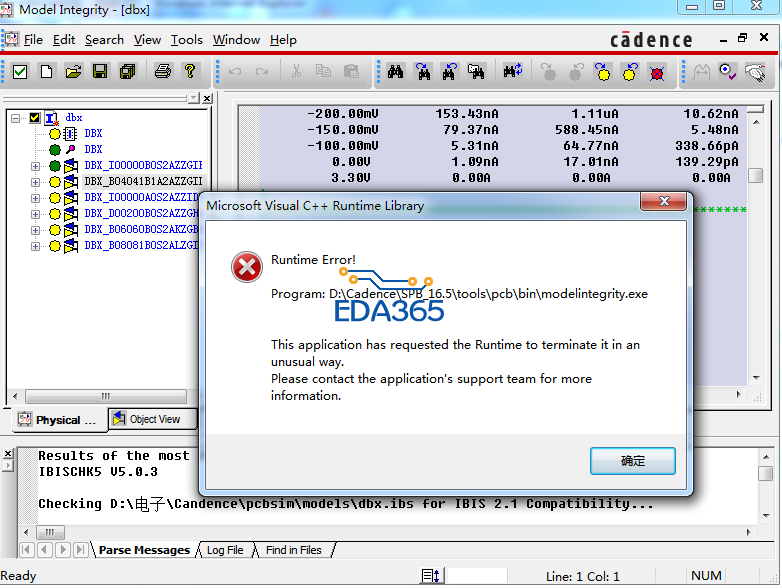Click the magnifier with checkmark toolbar icon
This screenshot has height=588, width=782.
(728, 72)
